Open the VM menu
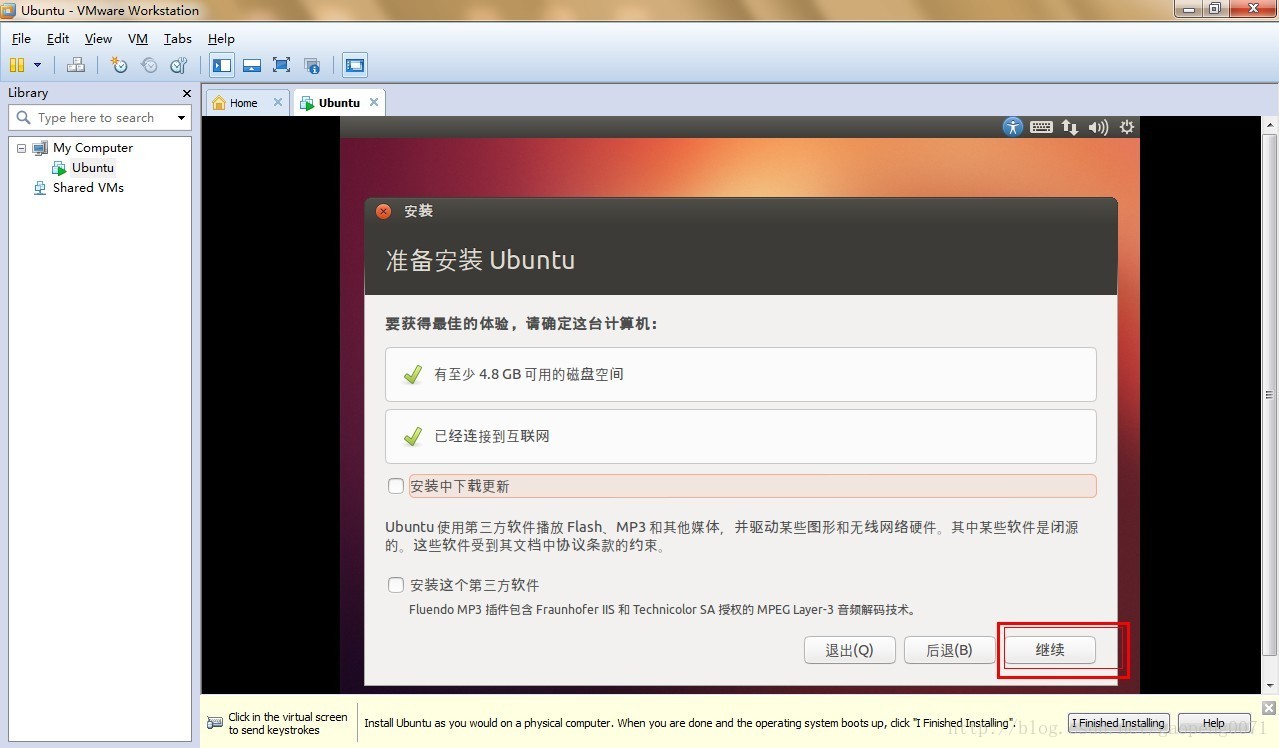Image resolution: width=1279 pixels, height=748 pixels. 138,38
